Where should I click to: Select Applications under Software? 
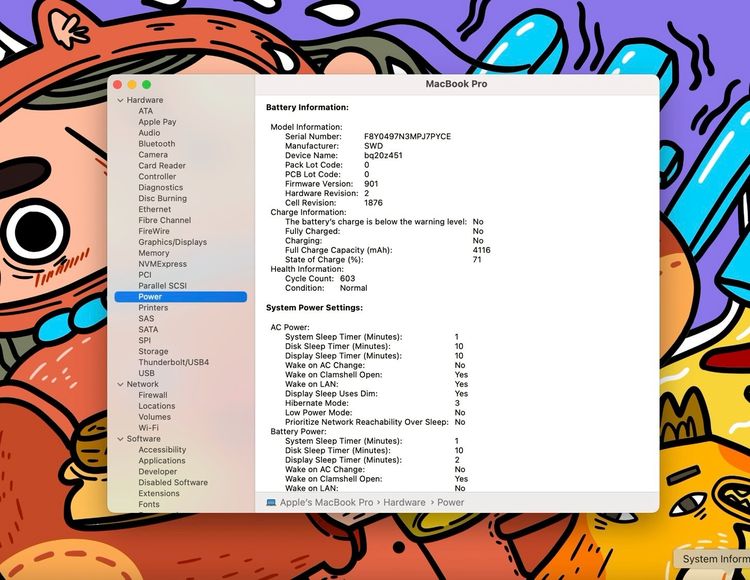tap(162, 461)
